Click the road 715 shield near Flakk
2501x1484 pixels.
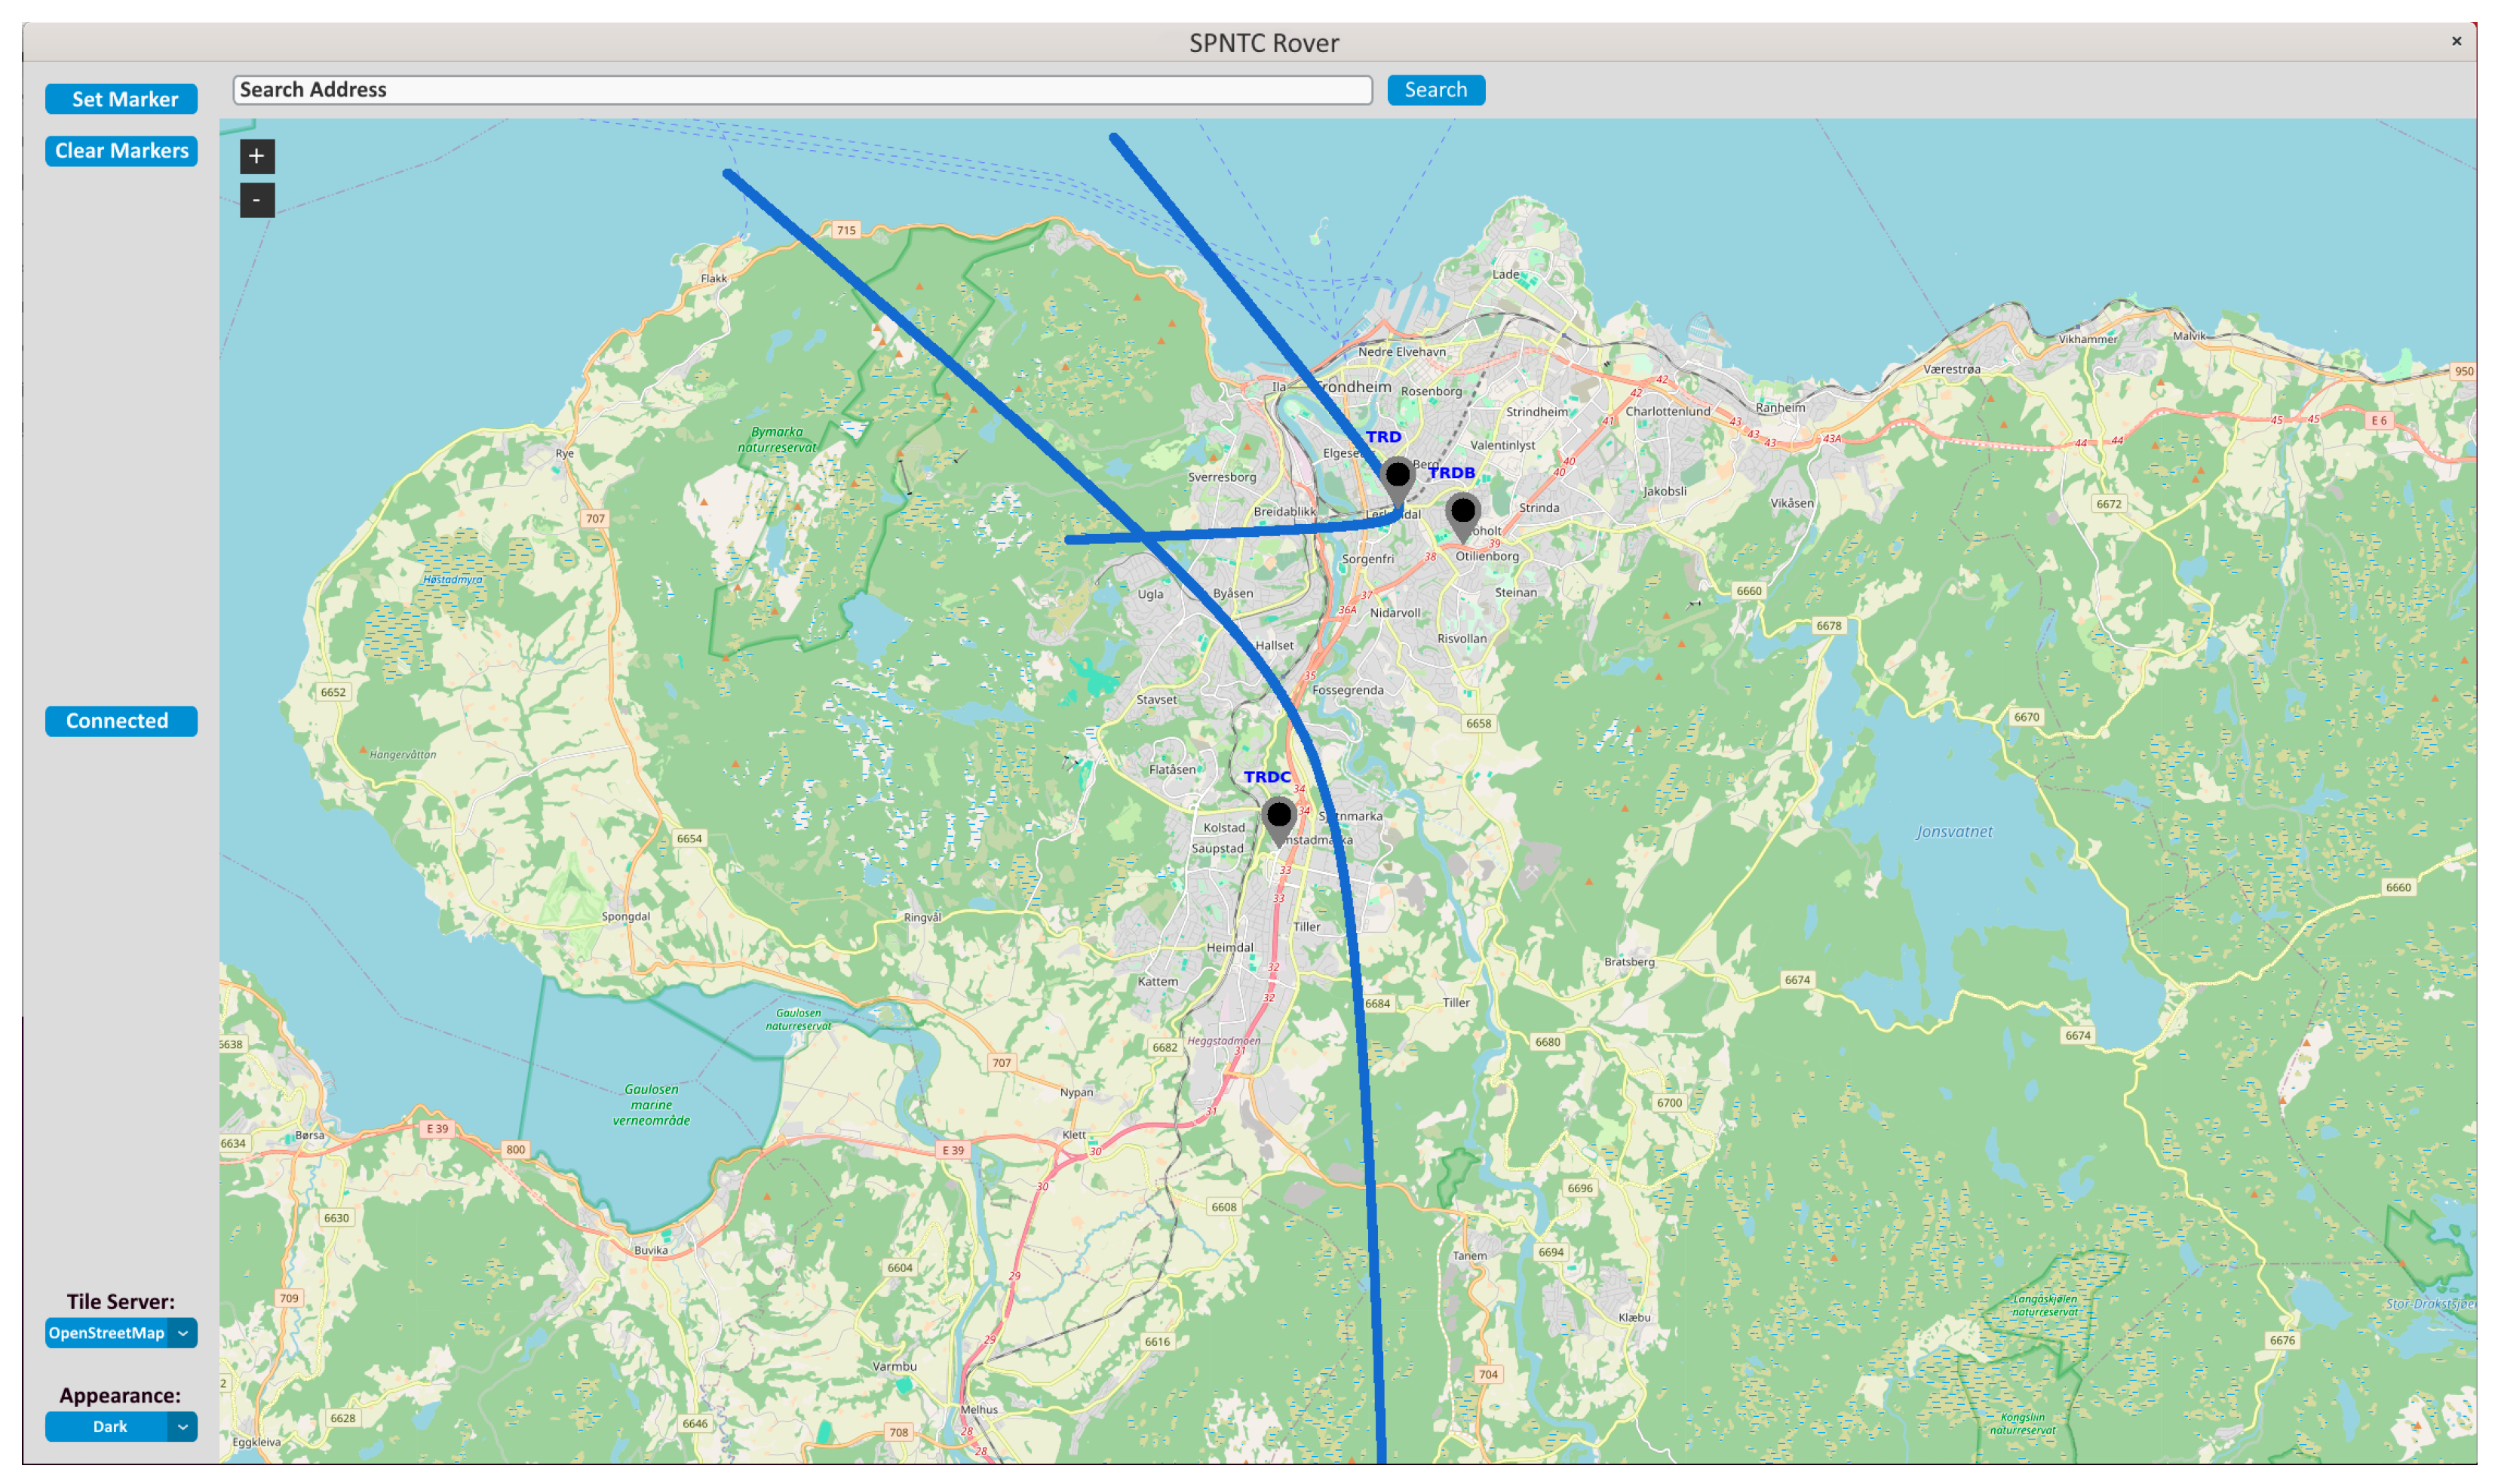point(846,230)
